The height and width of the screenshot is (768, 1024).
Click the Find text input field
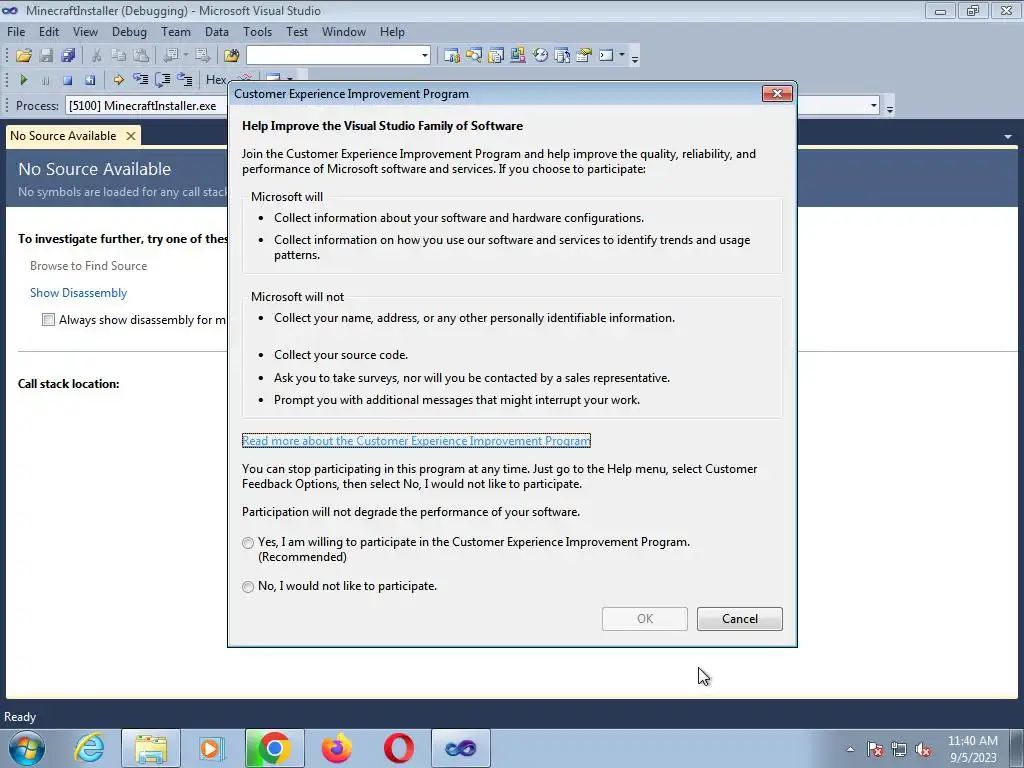tap(332, 56)
